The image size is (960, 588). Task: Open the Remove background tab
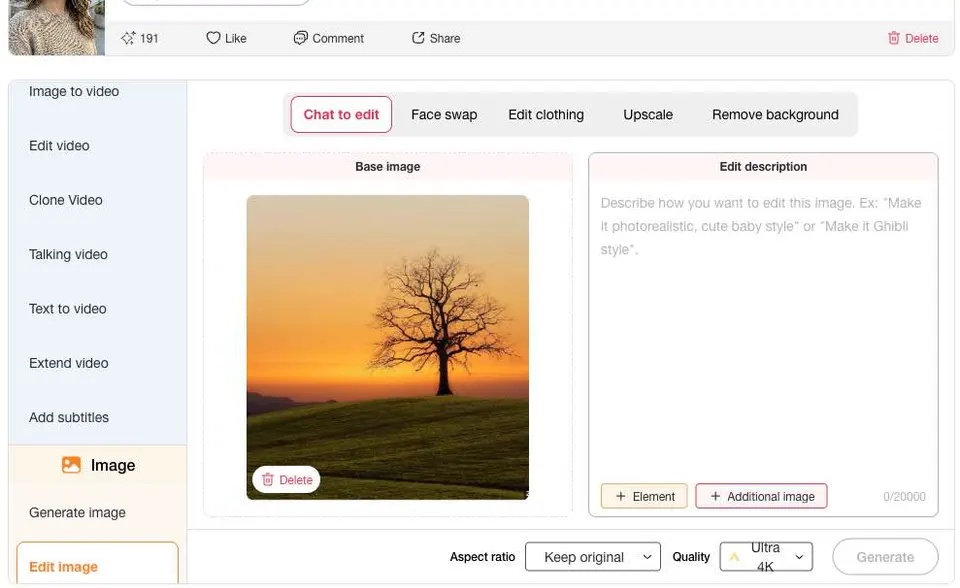775,115
